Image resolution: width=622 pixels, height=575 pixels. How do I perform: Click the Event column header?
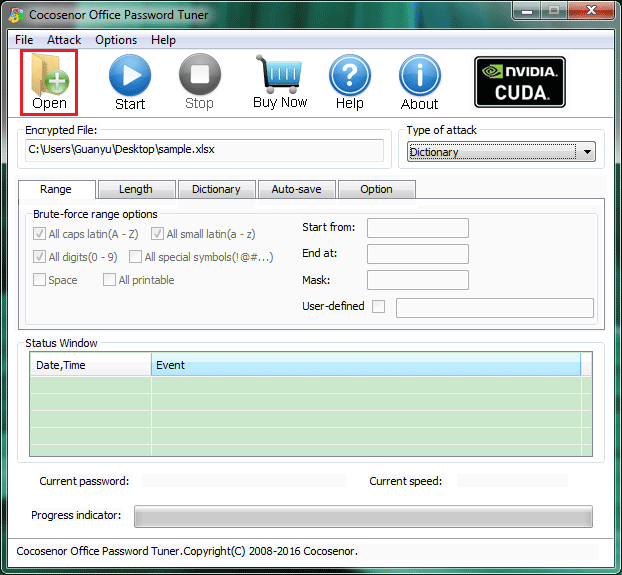pos(366,365)
